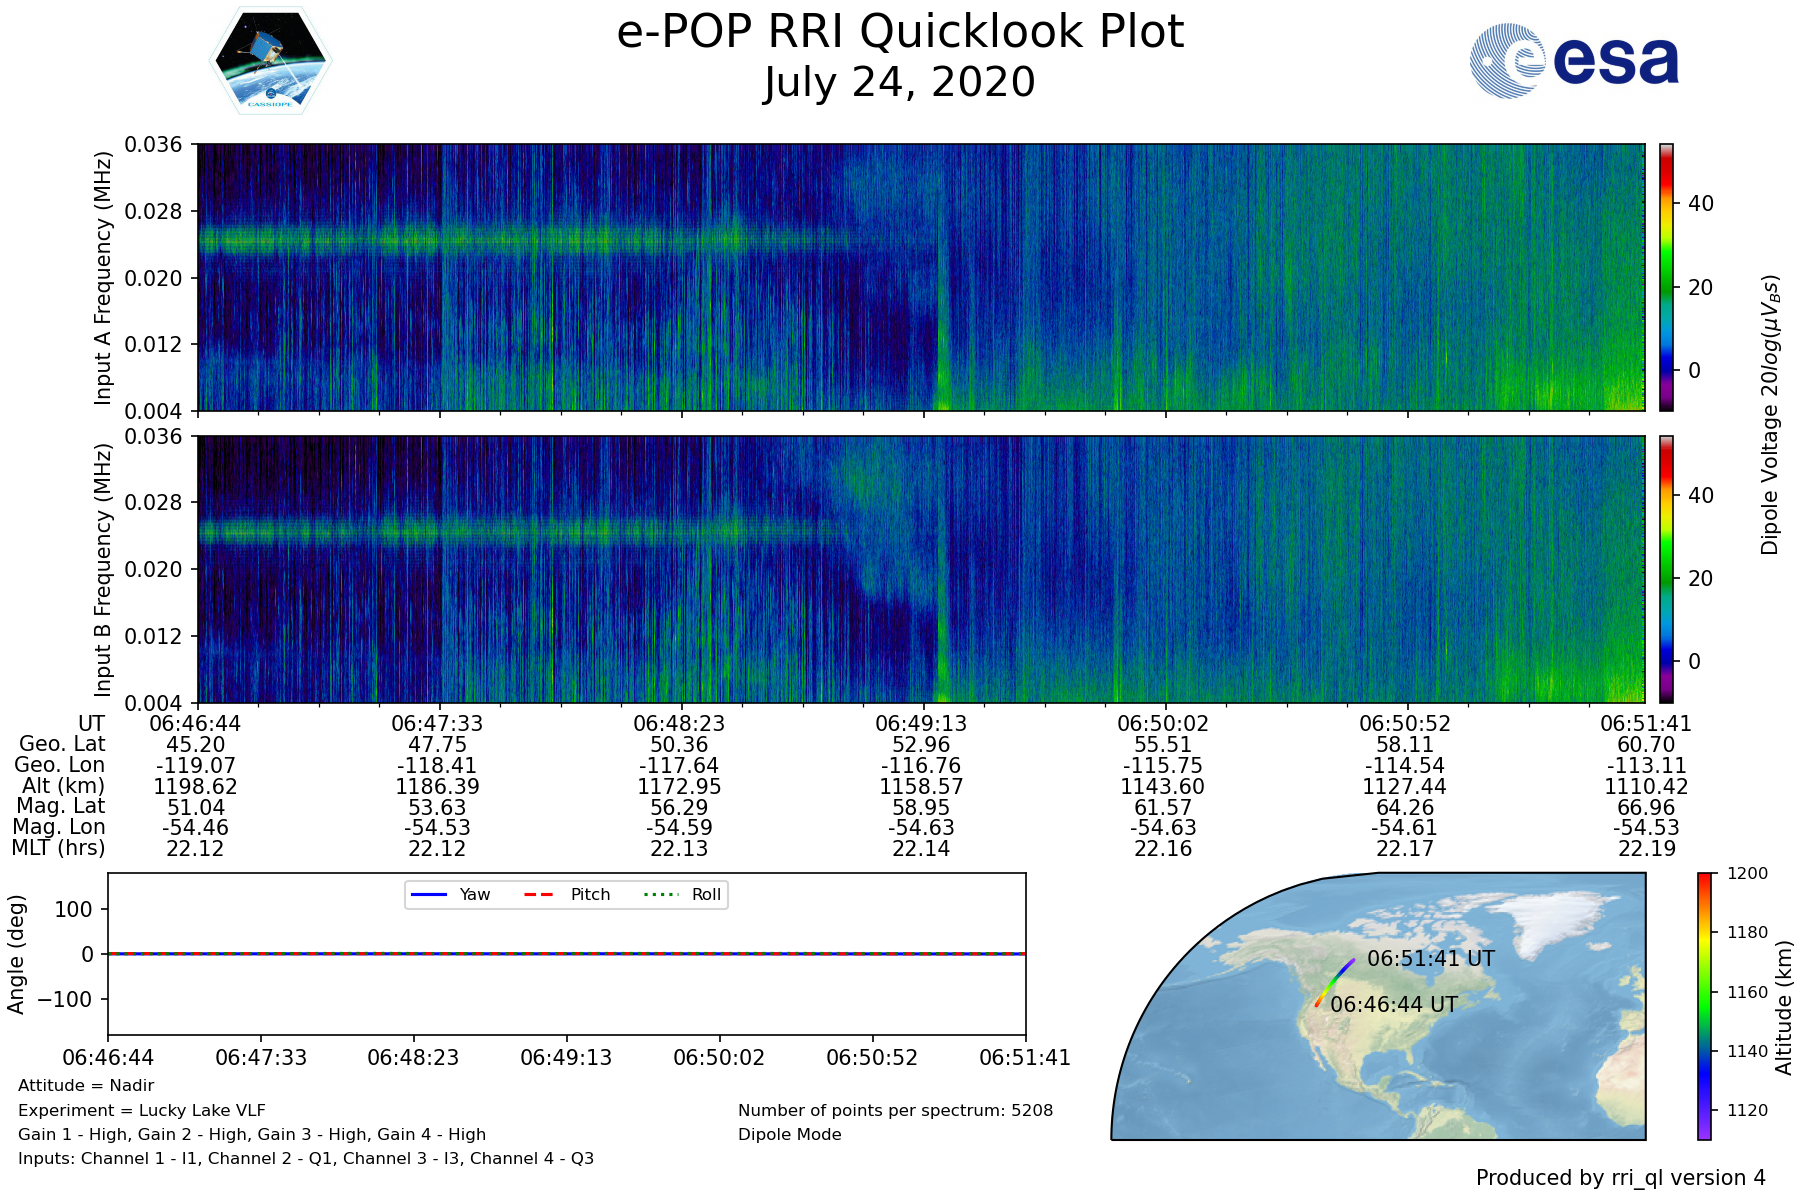Click the ESA logo
1800x1200 pixels.
coord(1574,61)
